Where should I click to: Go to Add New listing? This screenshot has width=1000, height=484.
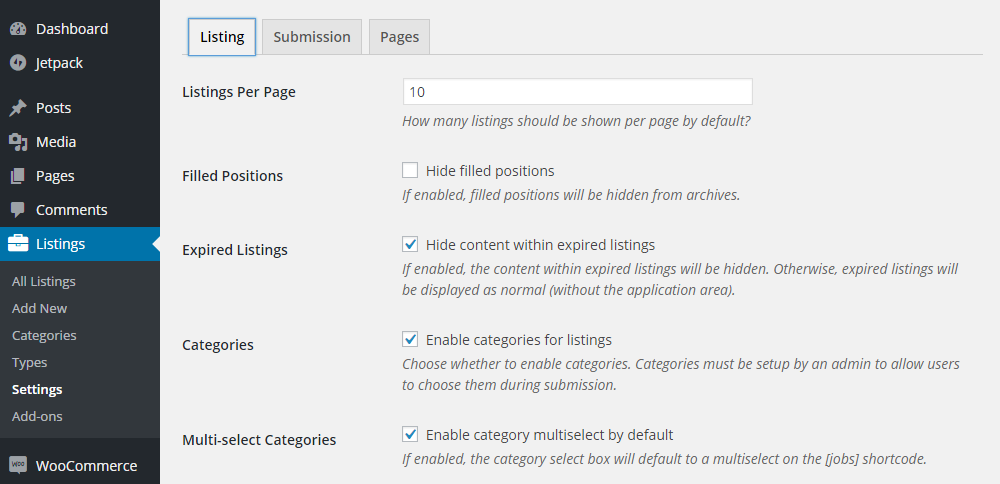40,309
